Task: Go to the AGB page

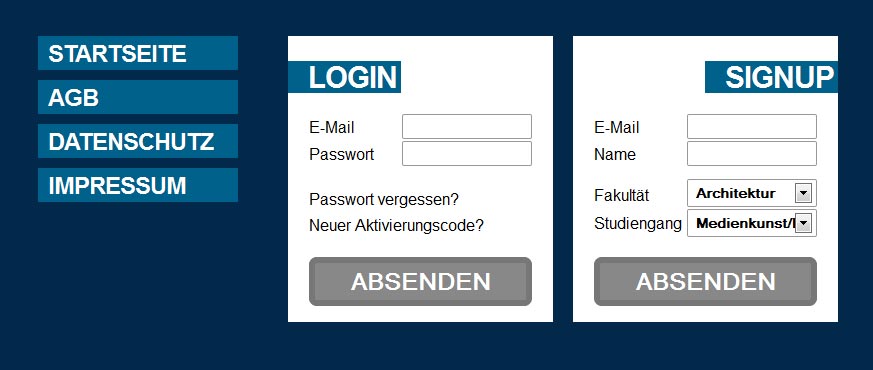Action: pos(138,97)
